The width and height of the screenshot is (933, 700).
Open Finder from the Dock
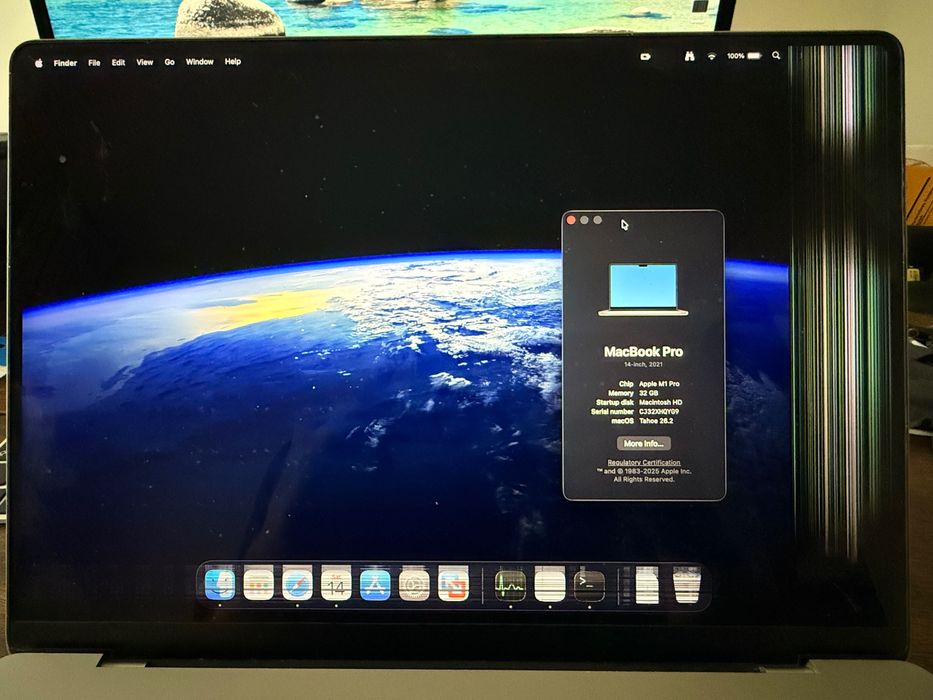220,584
